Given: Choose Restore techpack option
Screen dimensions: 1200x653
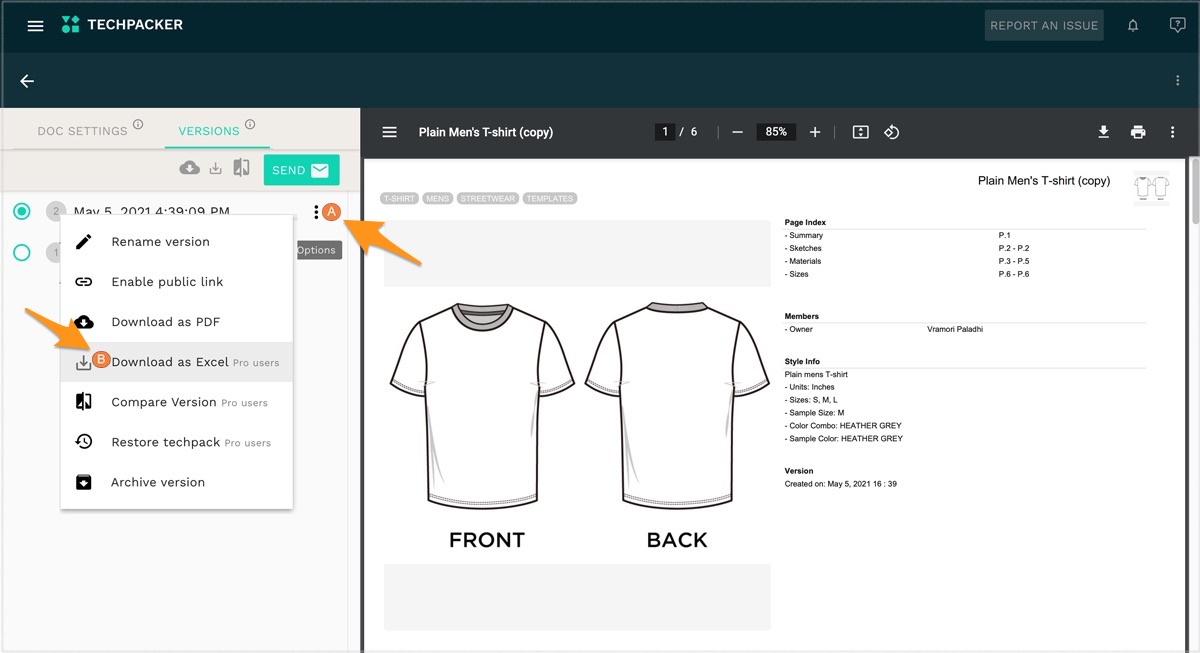Looking at the screenshot, I should pyautogui.click(x=177, y=442).
